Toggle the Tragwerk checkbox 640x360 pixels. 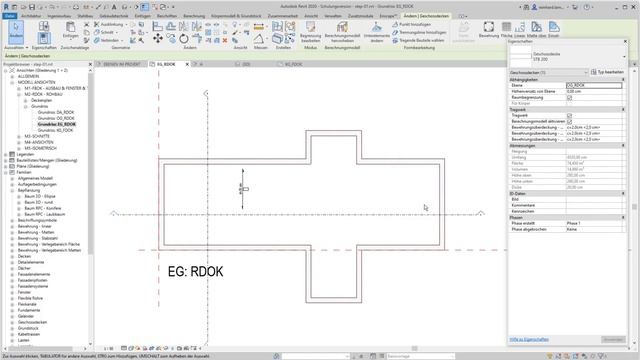pyautogui.click(x=569, y=116)
